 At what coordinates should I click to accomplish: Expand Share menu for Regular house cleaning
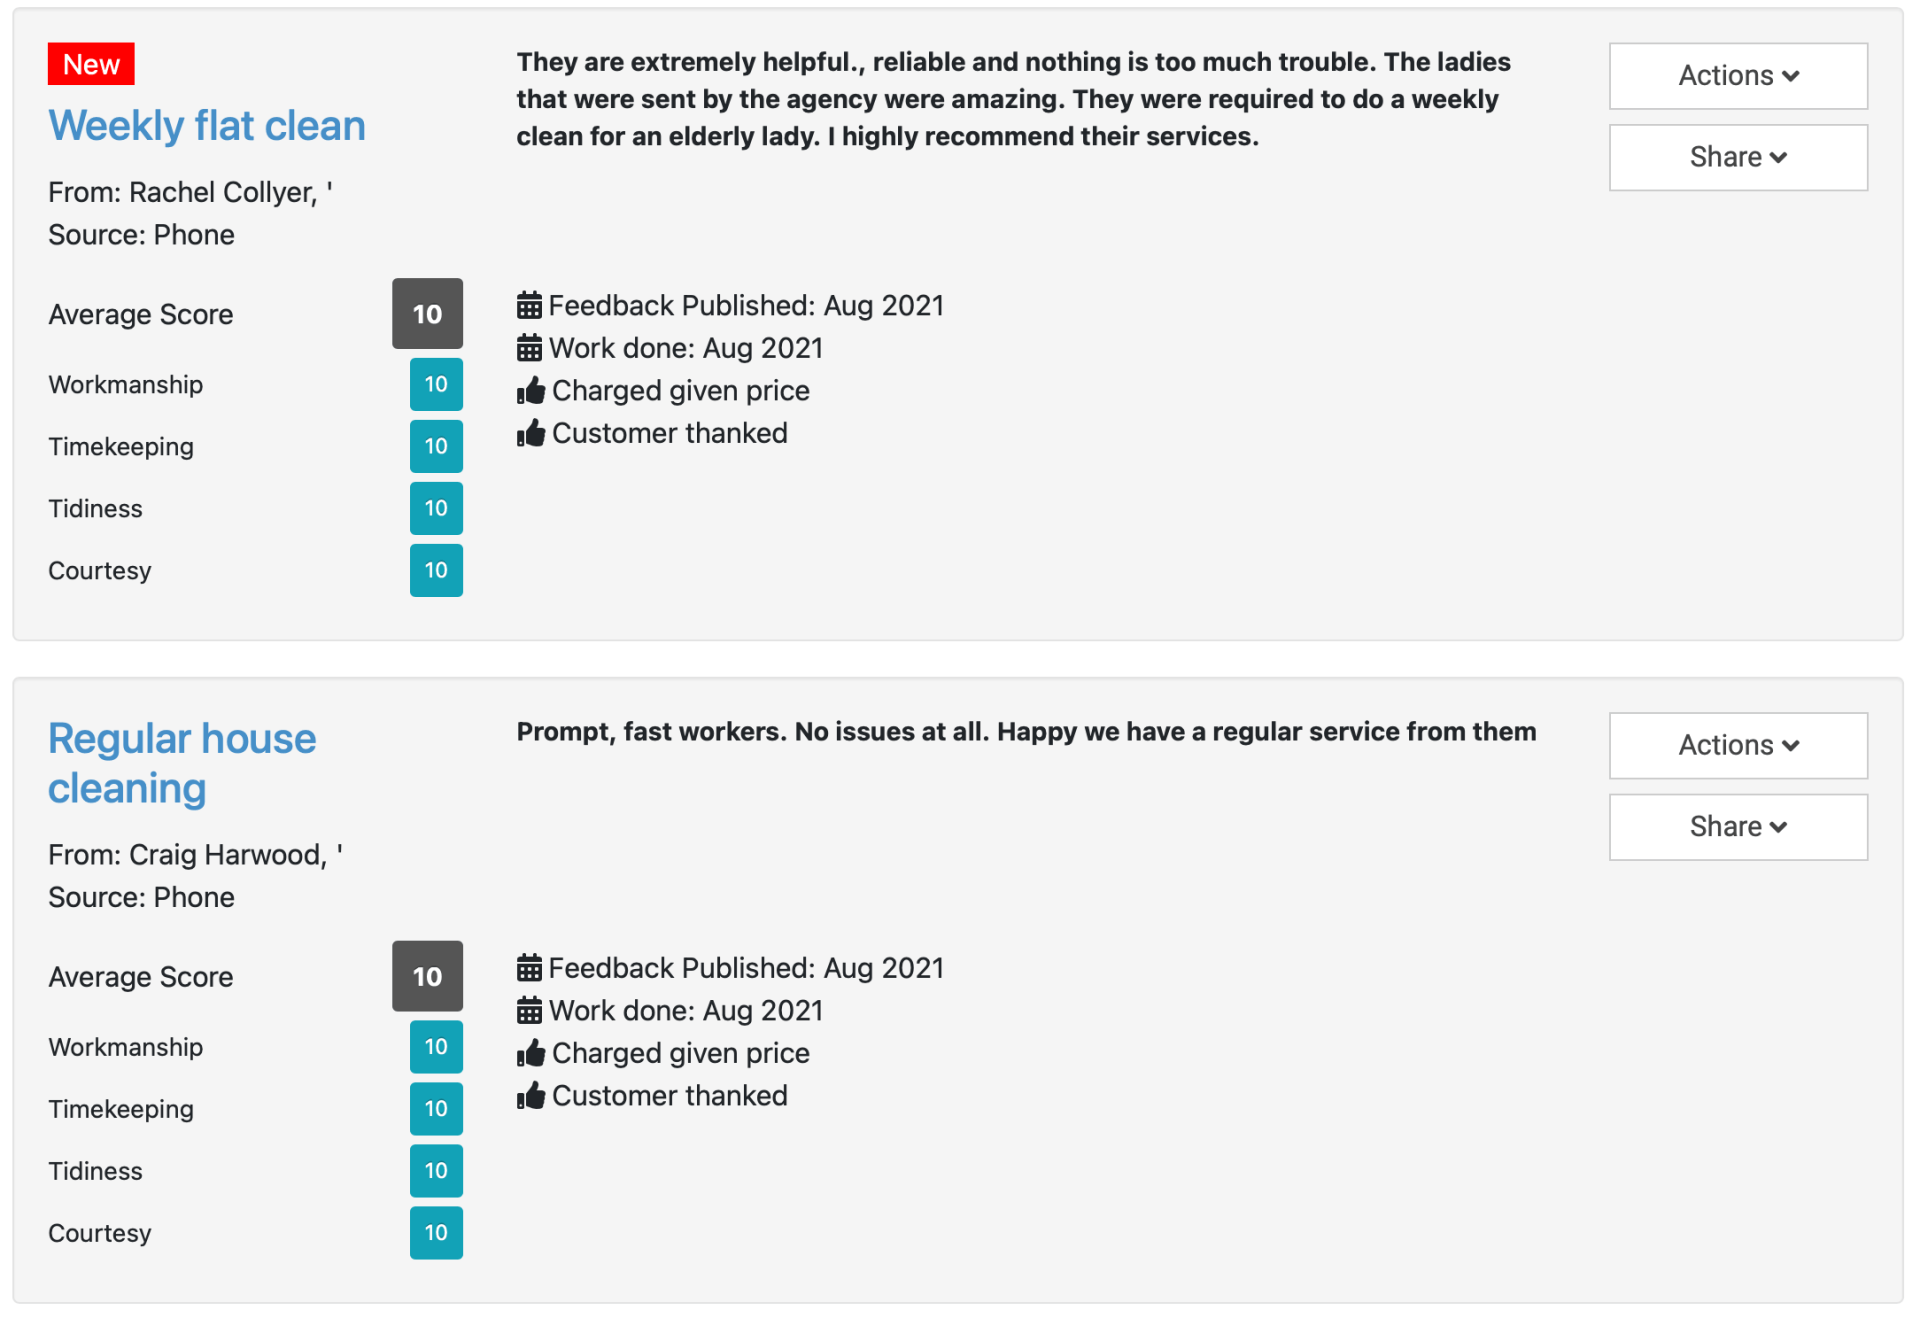1738,827
